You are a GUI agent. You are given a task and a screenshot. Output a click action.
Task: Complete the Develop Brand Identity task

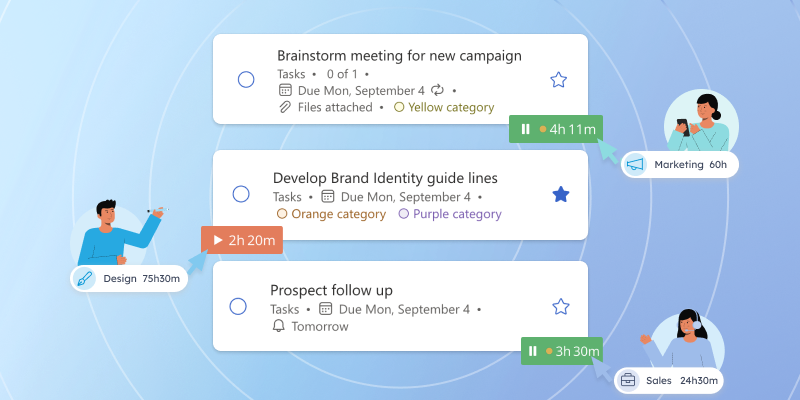click(x=241, y=194)
